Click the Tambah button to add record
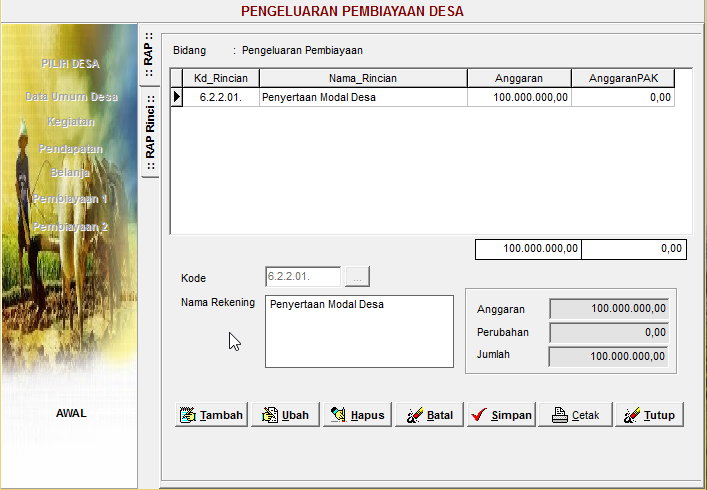This screenshot has width=707, height=490. pyautogui.click(x=212, y=415)
